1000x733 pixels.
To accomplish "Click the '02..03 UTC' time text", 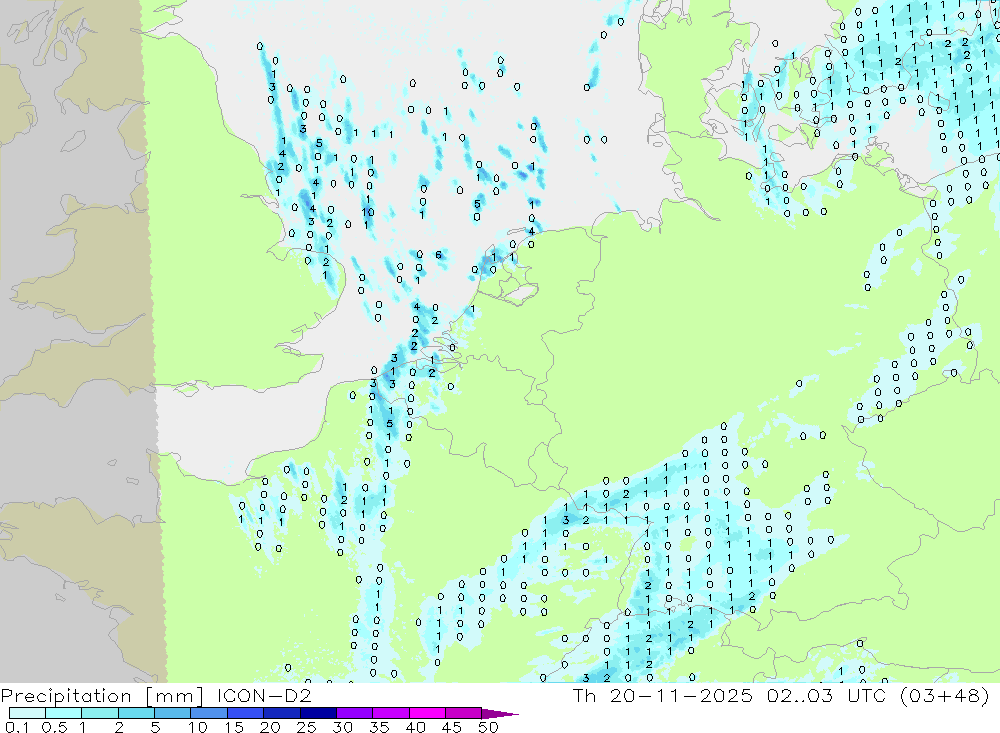I will [x=826, y=695].
